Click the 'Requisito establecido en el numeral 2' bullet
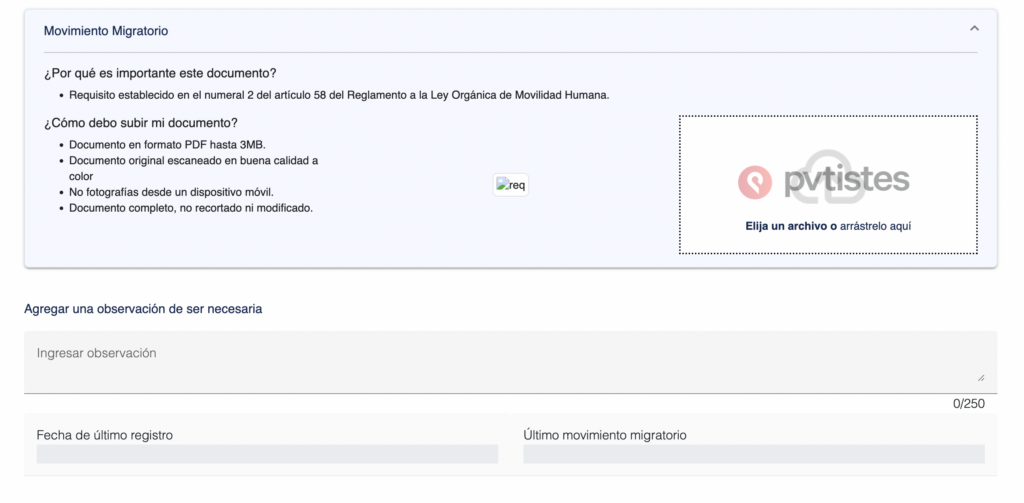Image resolution: width=1024 pixels, height=503 pixels. click(339, 95)
